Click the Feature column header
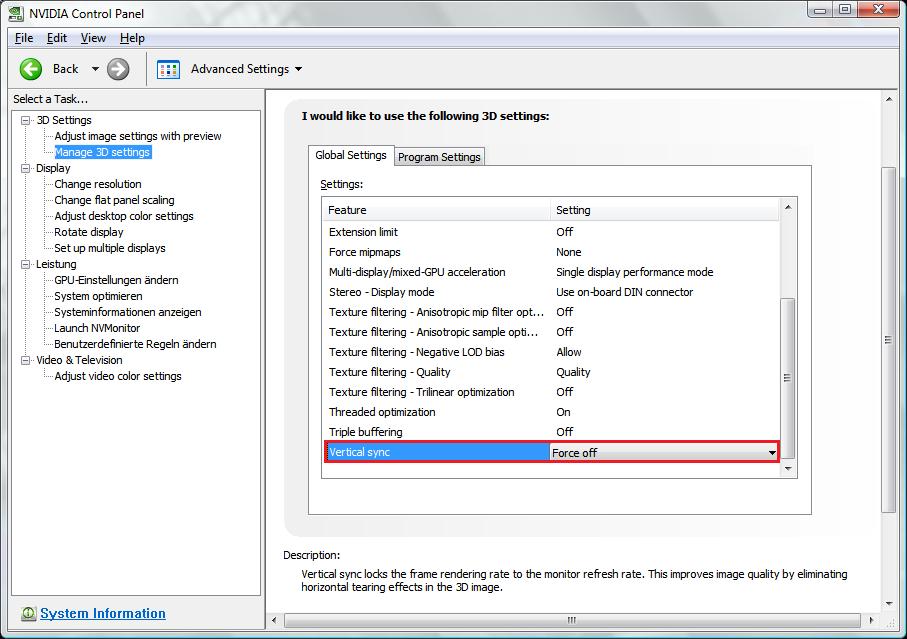This screenshot has width=907, height=639. click(436, 210)
